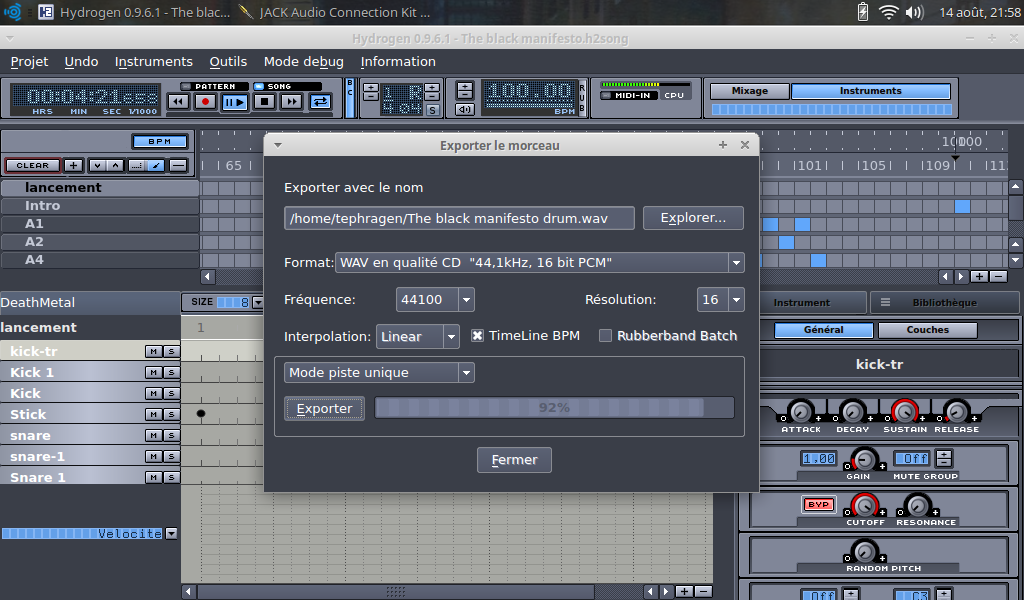Enable the Rubberband Batch checkbox
Viewport: 1024px width, 600px height.
[605, 336]
